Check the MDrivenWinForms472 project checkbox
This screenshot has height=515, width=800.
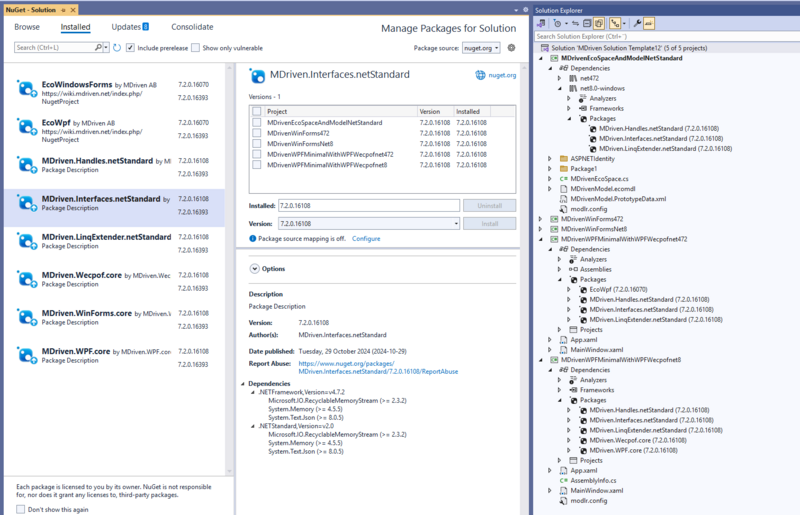[x=258, y=133]
